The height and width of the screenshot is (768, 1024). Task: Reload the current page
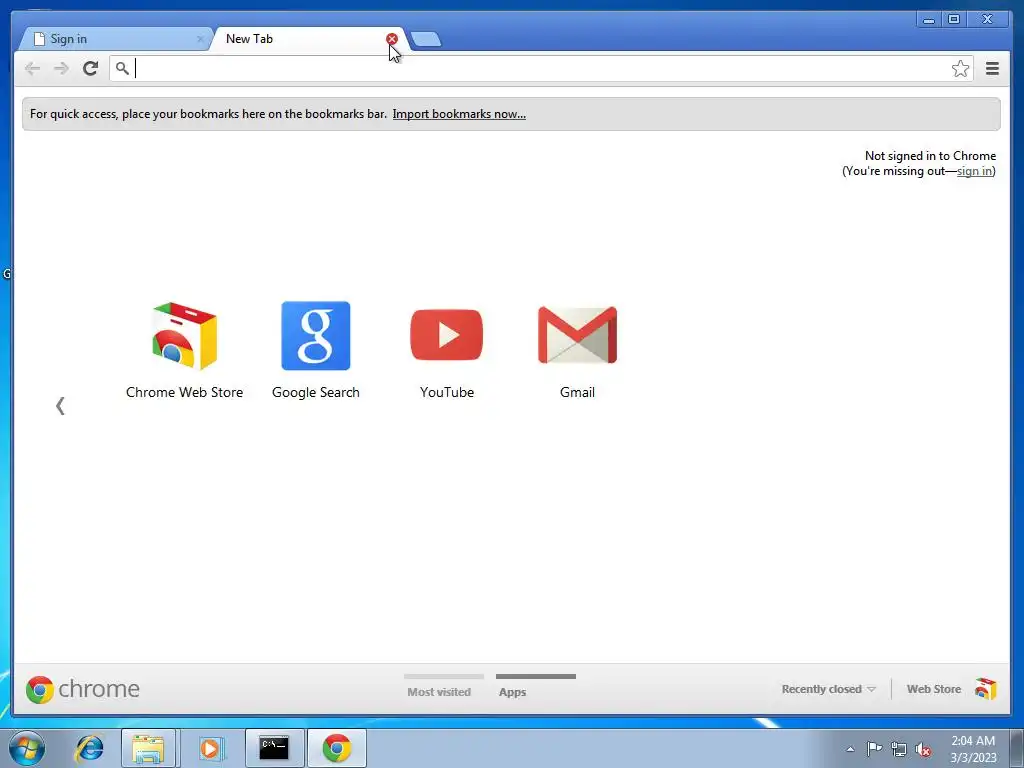pyautogui.click(x=90, y=68)
